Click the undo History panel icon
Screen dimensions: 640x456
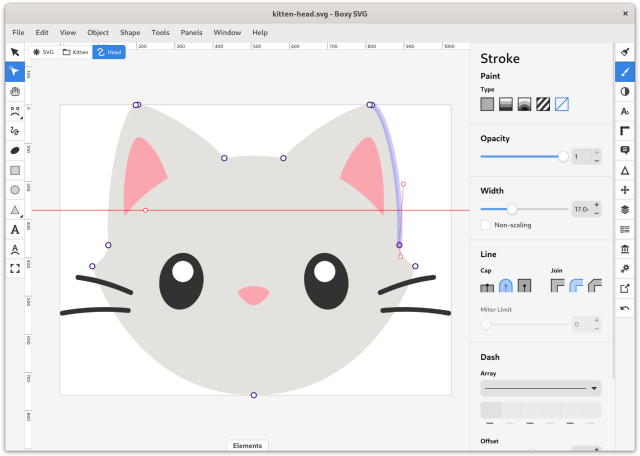[x=625, y=308]
